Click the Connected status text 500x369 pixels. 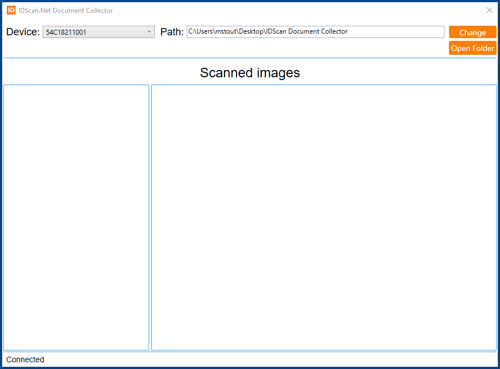point(25,360)
